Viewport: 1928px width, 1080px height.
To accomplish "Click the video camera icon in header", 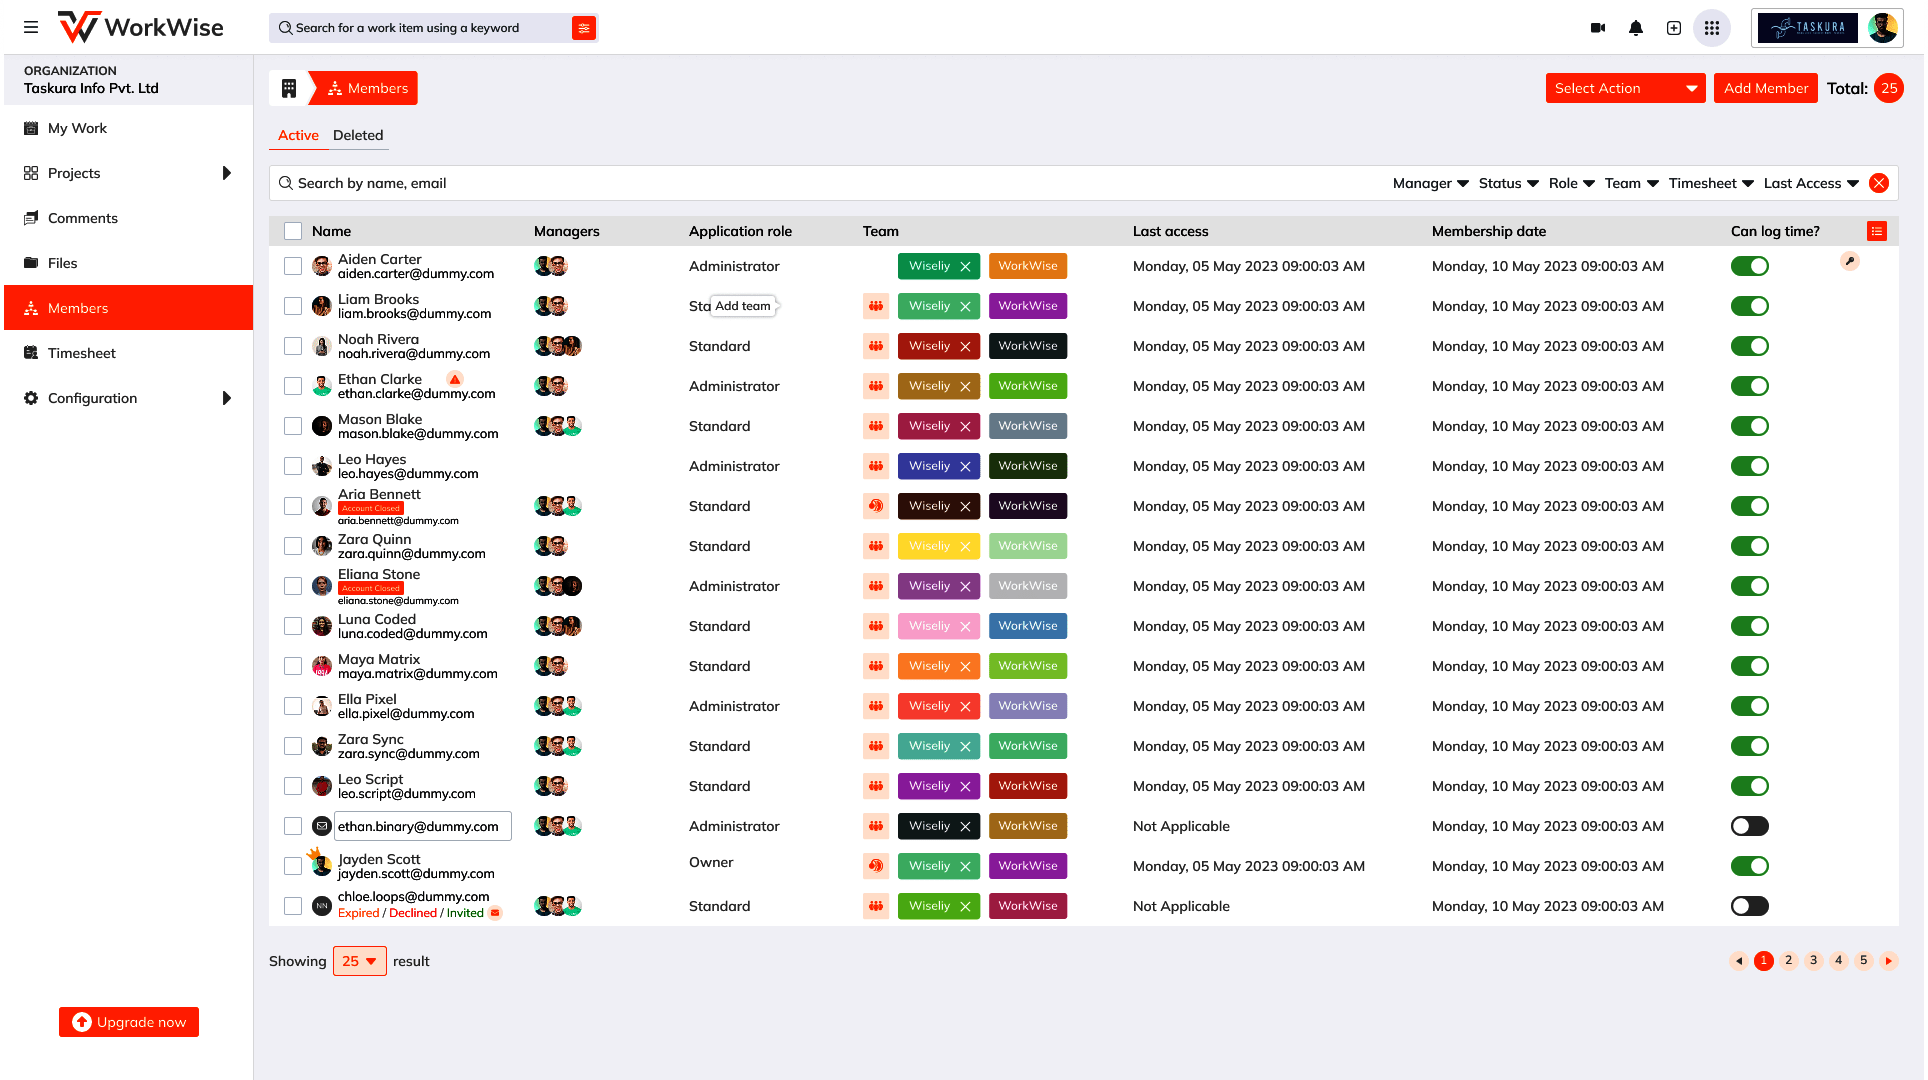I will click(x=1598, y=28).
